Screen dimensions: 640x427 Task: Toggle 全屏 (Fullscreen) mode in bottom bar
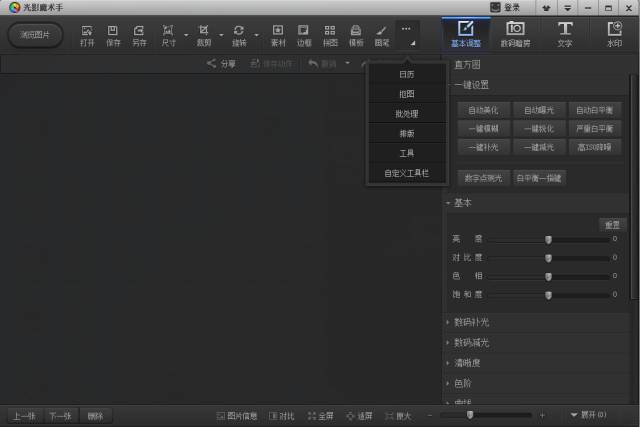pos(320,415)
